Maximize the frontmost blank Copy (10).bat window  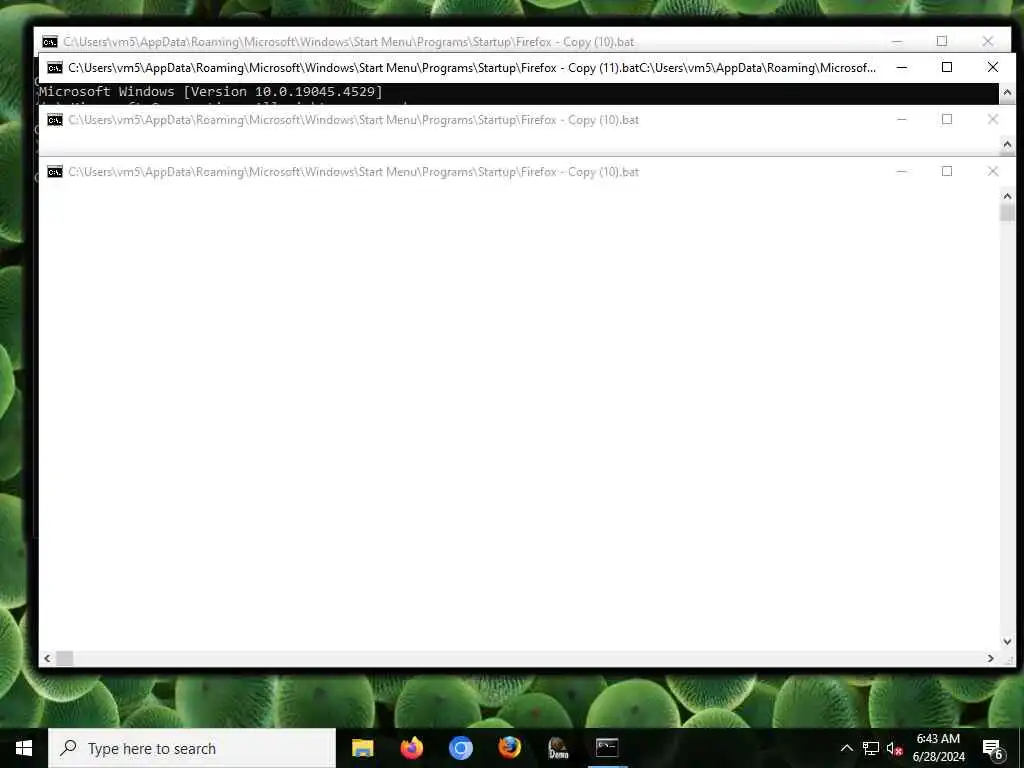pos(947,171)
